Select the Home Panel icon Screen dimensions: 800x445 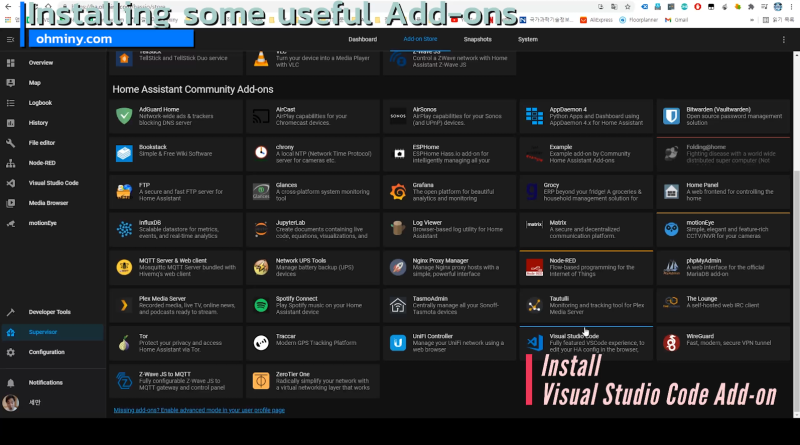(x=671, y=192)
